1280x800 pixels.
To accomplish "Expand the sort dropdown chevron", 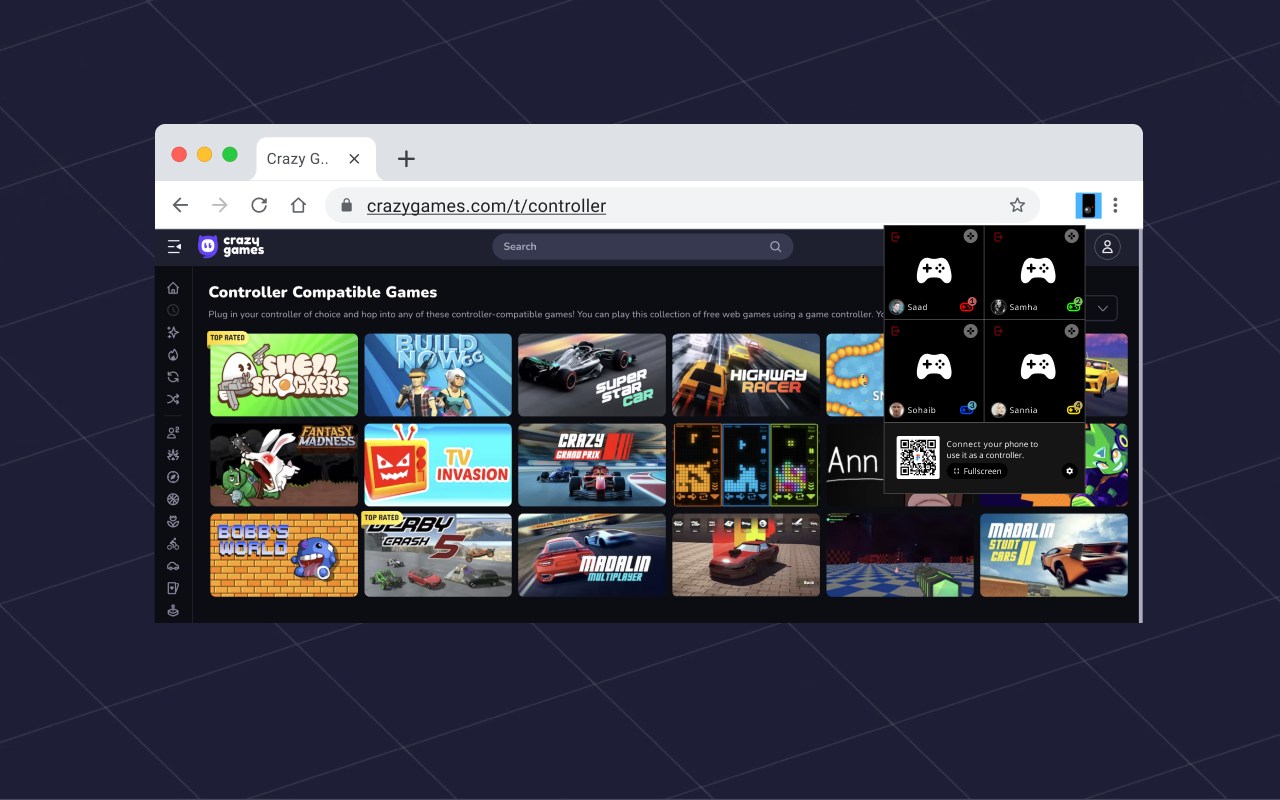I will click(1102, 308).
